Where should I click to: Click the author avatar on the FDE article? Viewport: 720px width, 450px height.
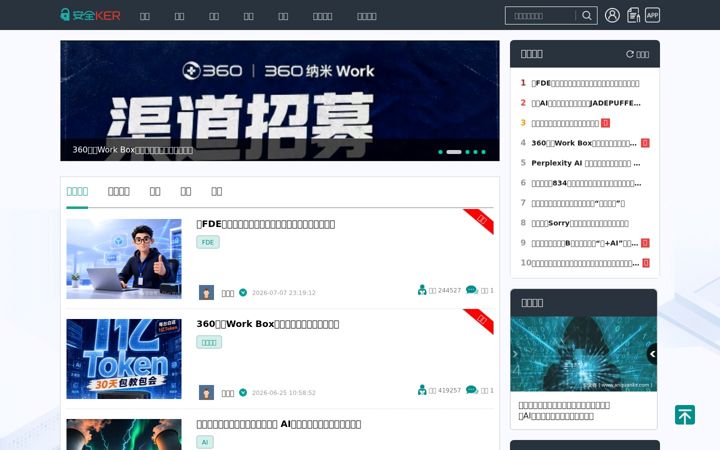[x=206, y=292]
